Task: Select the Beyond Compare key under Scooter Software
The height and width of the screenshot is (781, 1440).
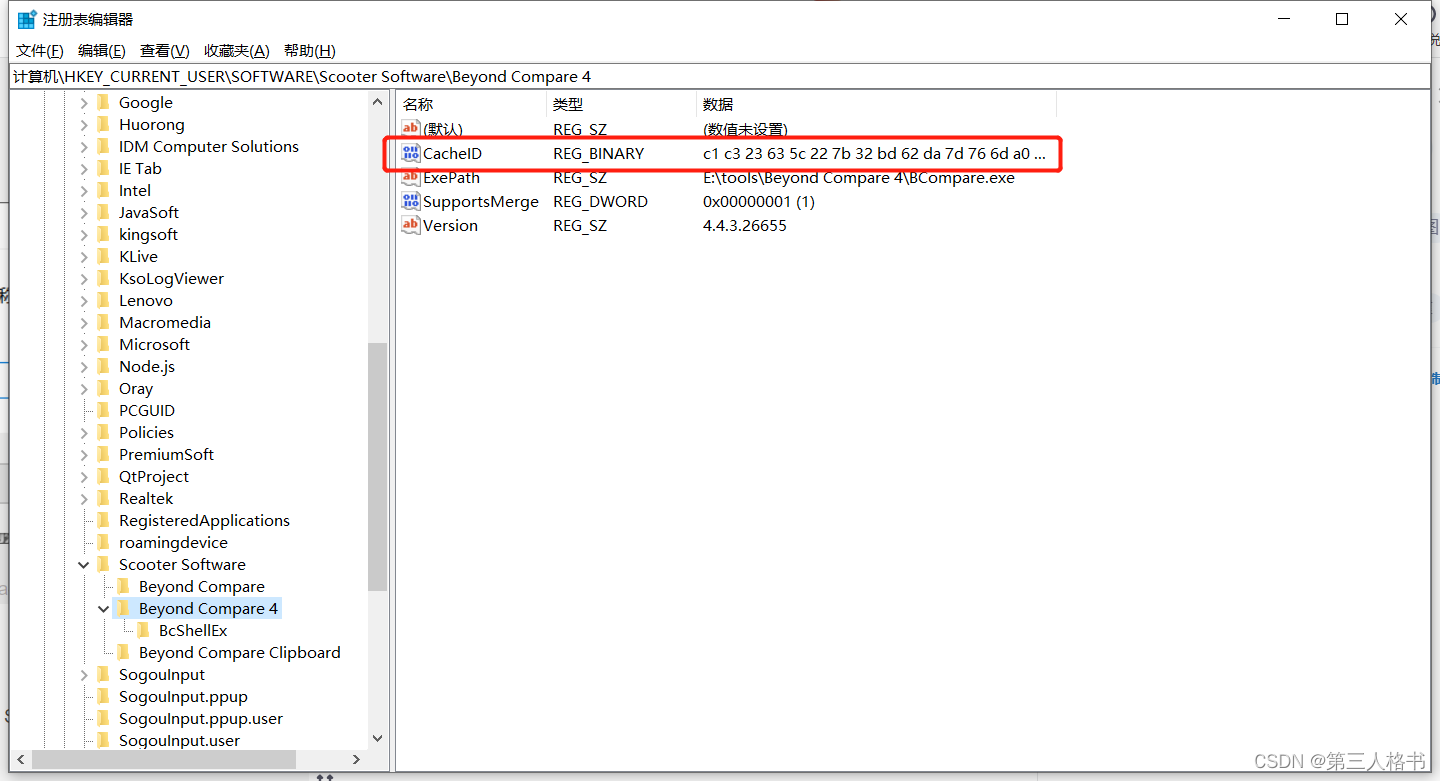Action: pyautogui.click(x=202, y=587)
